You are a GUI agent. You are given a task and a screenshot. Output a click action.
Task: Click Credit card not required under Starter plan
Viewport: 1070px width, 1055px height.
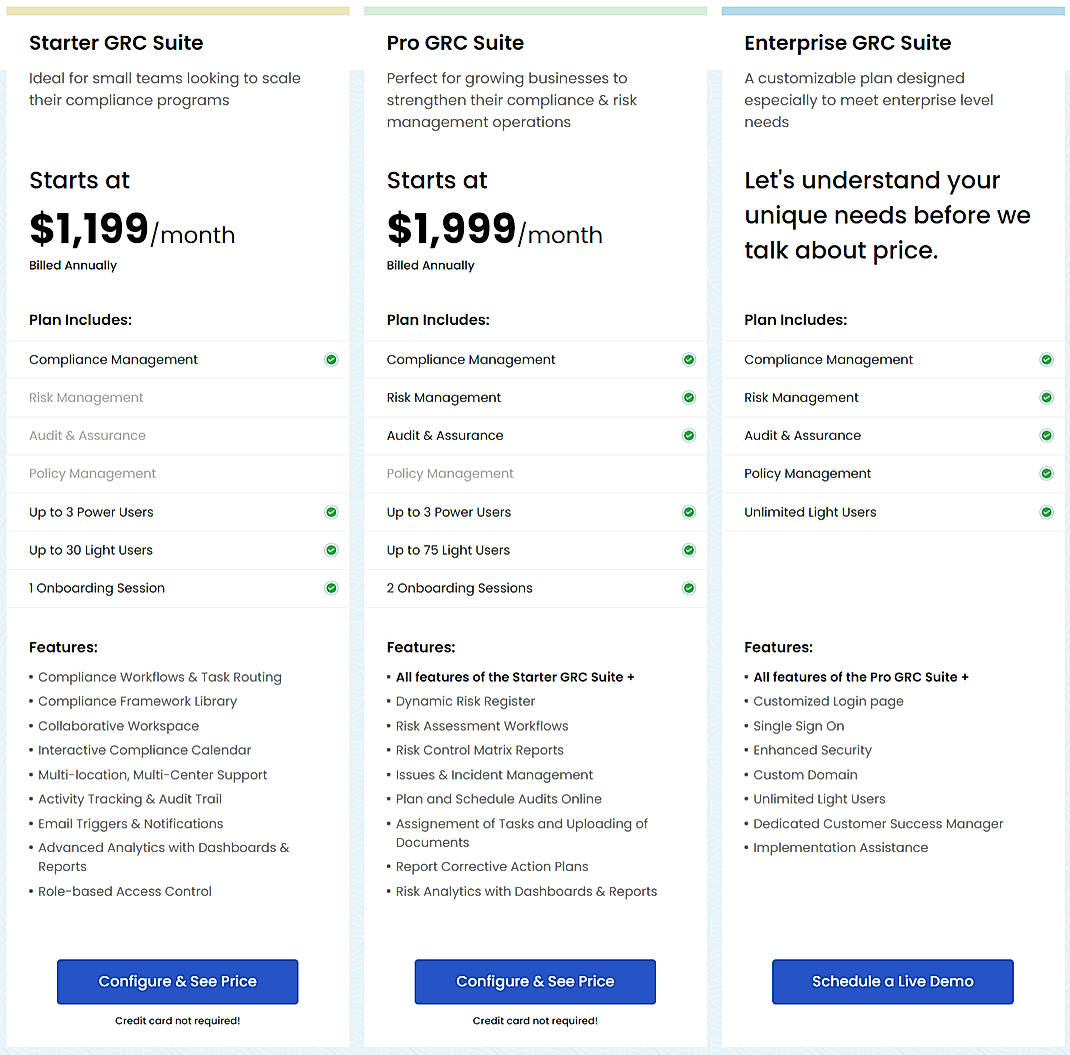click(177, 1021)
